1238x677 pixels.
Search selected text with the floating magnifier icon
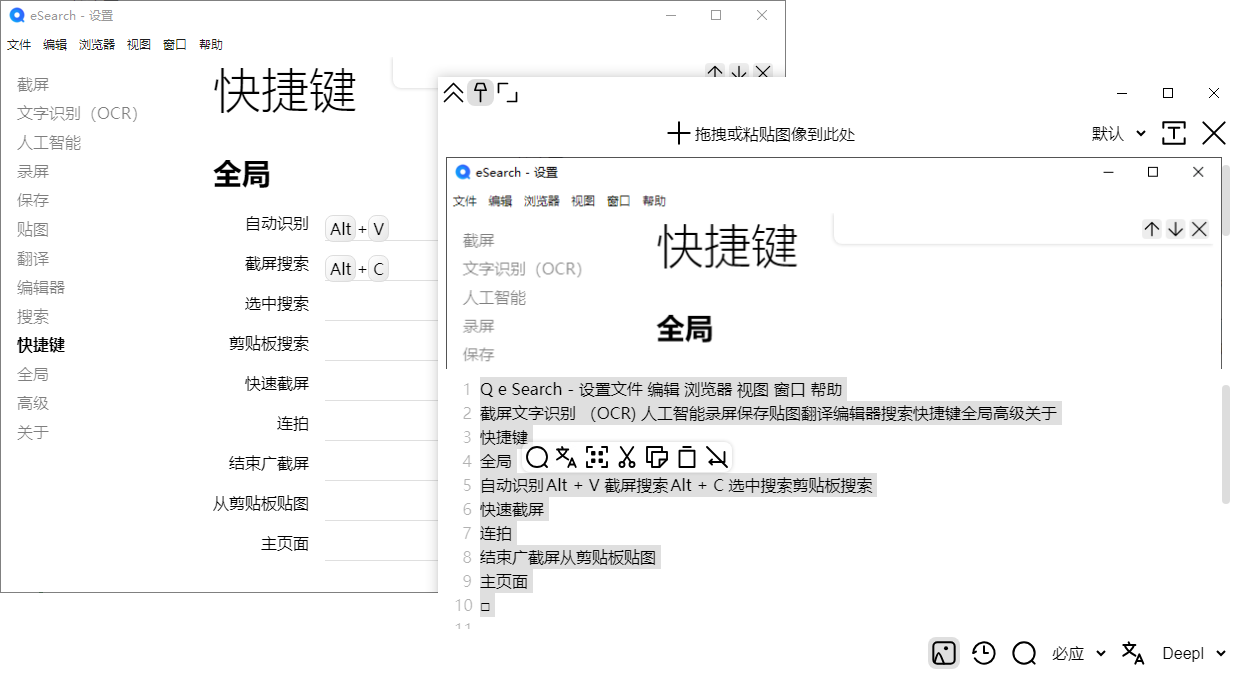537,457
